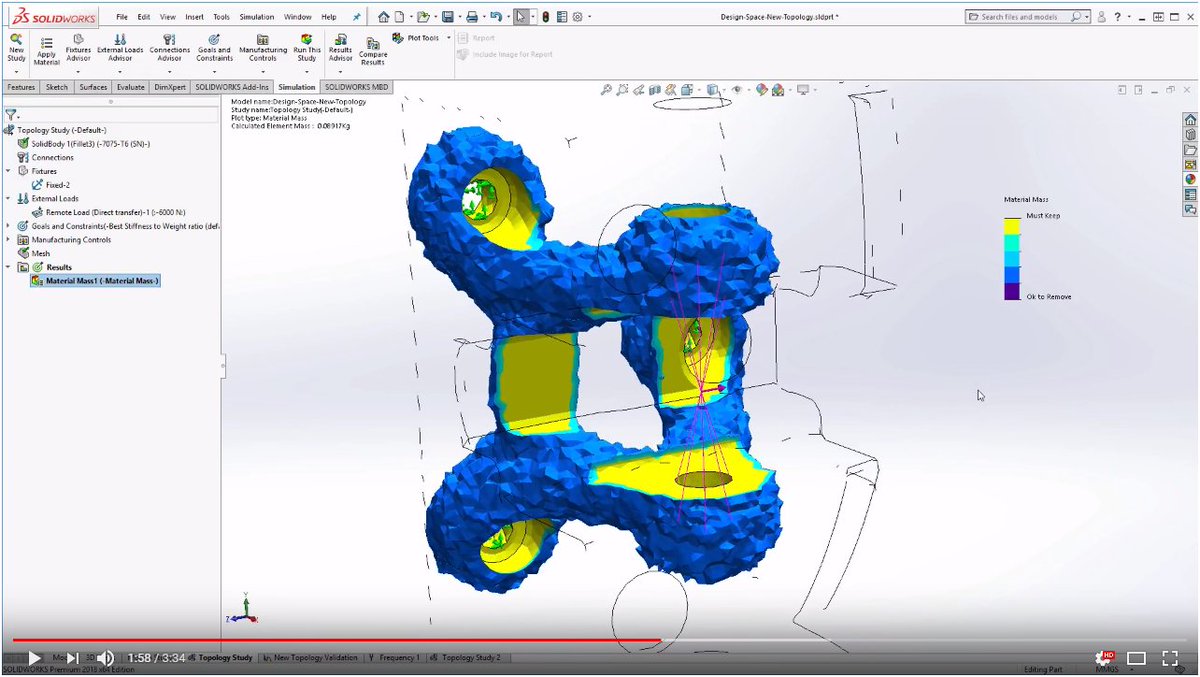
Task: Switch to the Features tab
Action: [21, 87]
